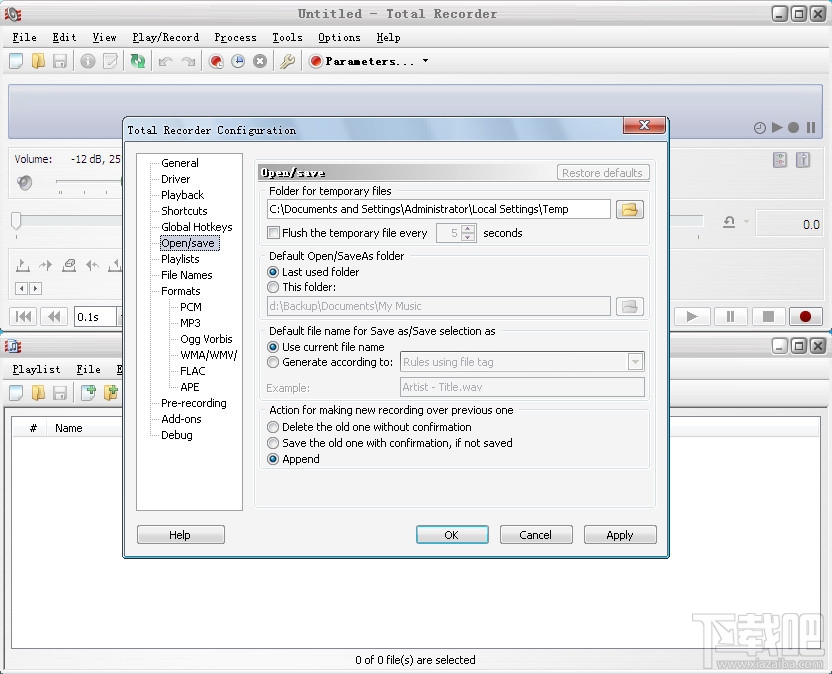Click Cancel in configuration dialog

pos(536,534)
